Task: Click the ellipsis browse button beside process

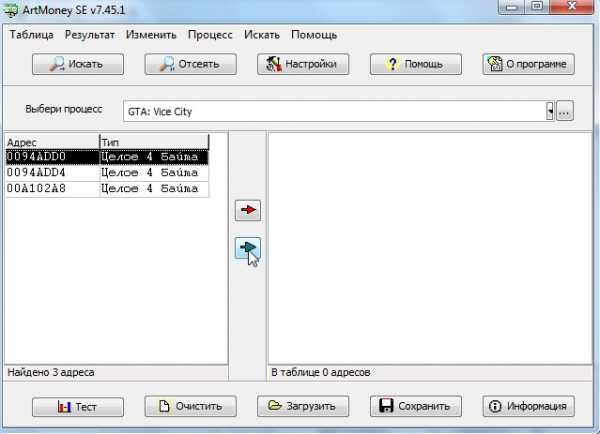Action: pyautogui.click(x=565, y=111)
